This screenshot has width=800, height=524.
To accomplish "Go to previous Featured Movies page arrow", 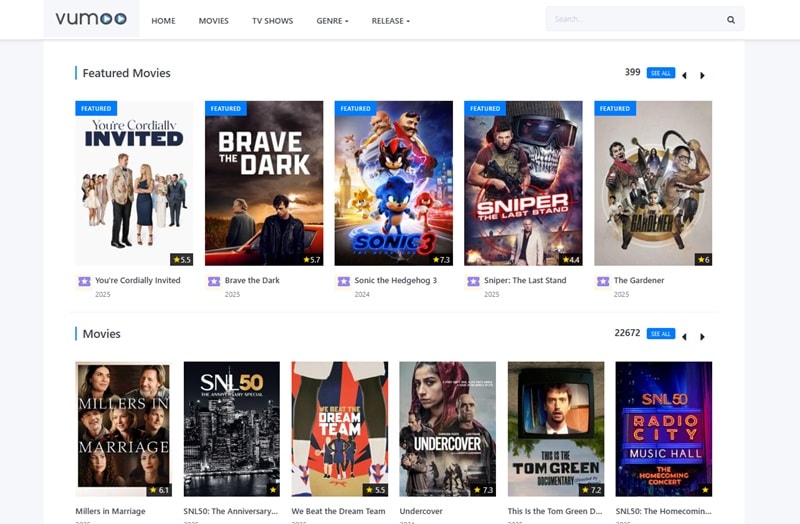I will (x=685, y=76).
